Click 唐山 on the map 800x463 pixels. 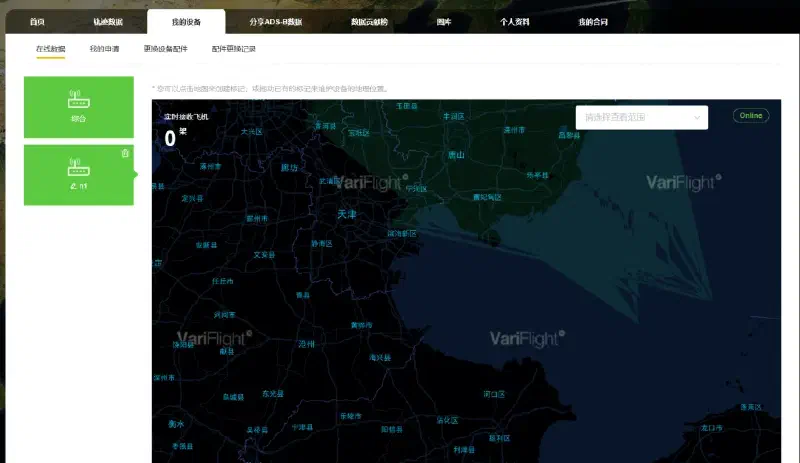click(x=456, y=155)
